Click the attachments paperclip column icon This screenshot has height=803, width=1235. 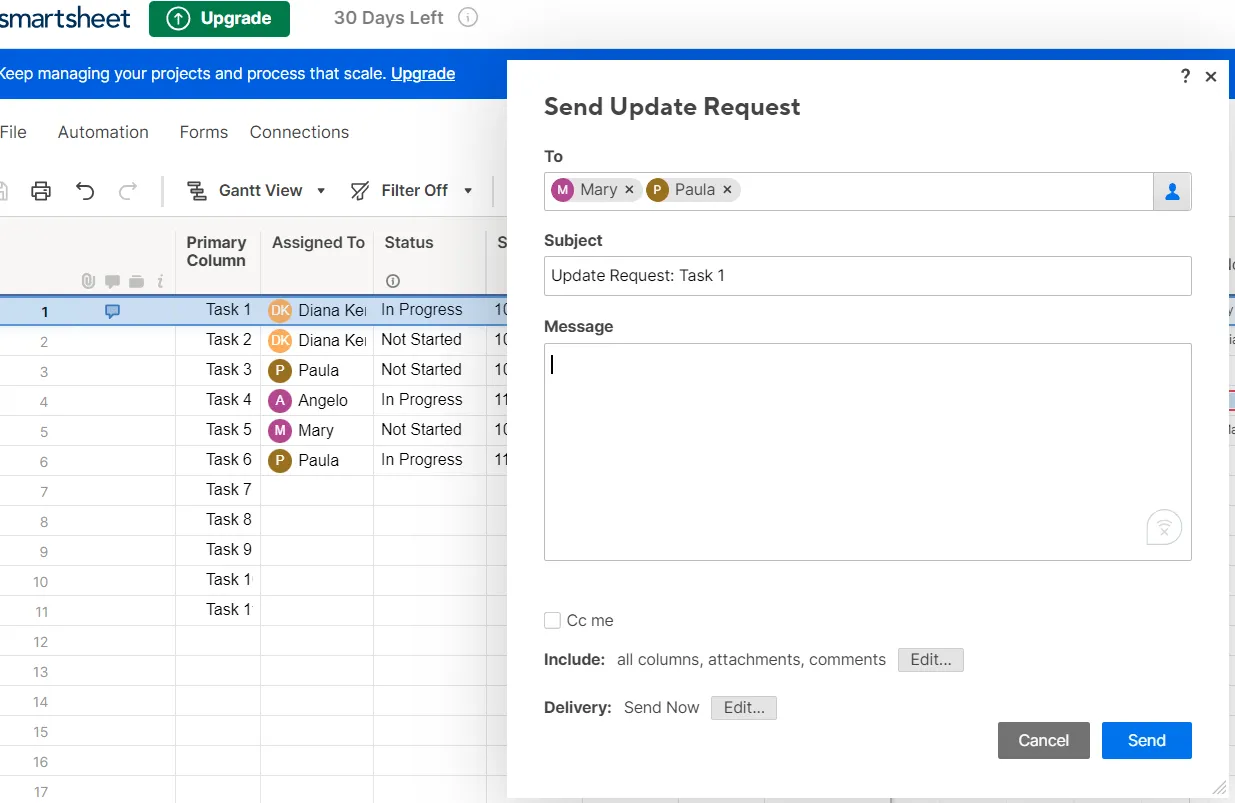click(x=88, y=282)
